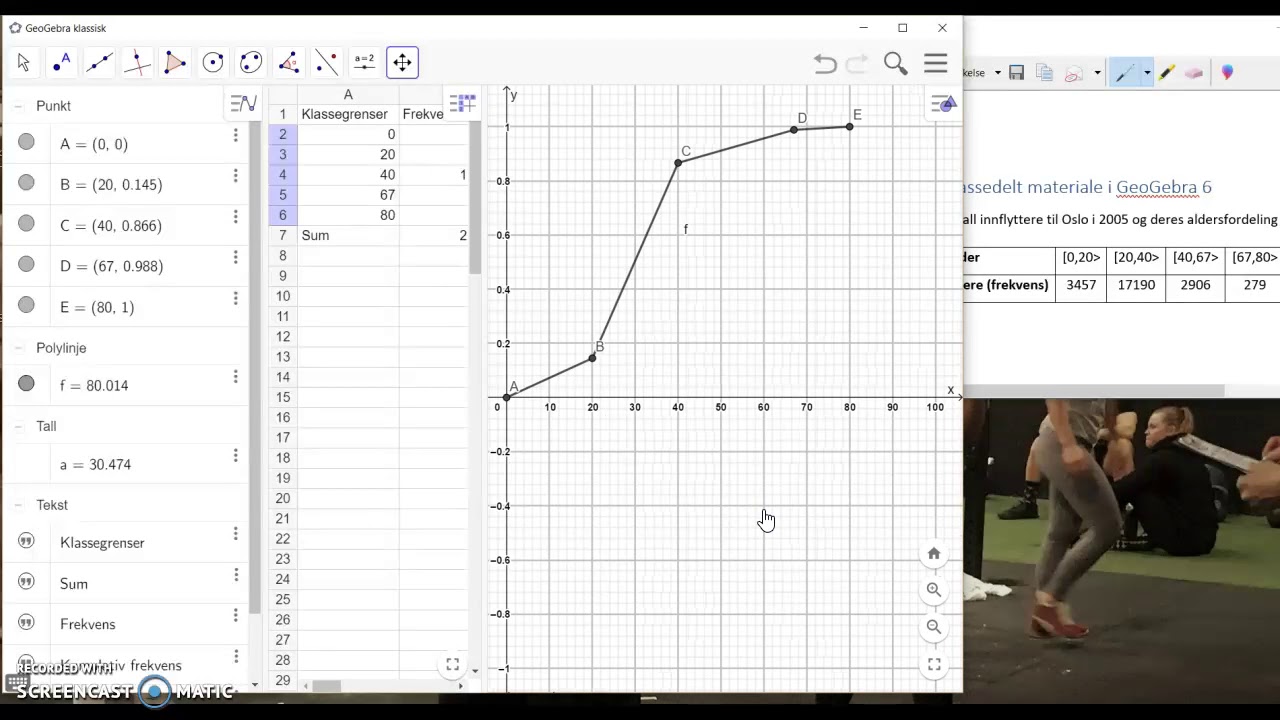
Task: Click point E on the graph
Action: click(x=849, y=127)
